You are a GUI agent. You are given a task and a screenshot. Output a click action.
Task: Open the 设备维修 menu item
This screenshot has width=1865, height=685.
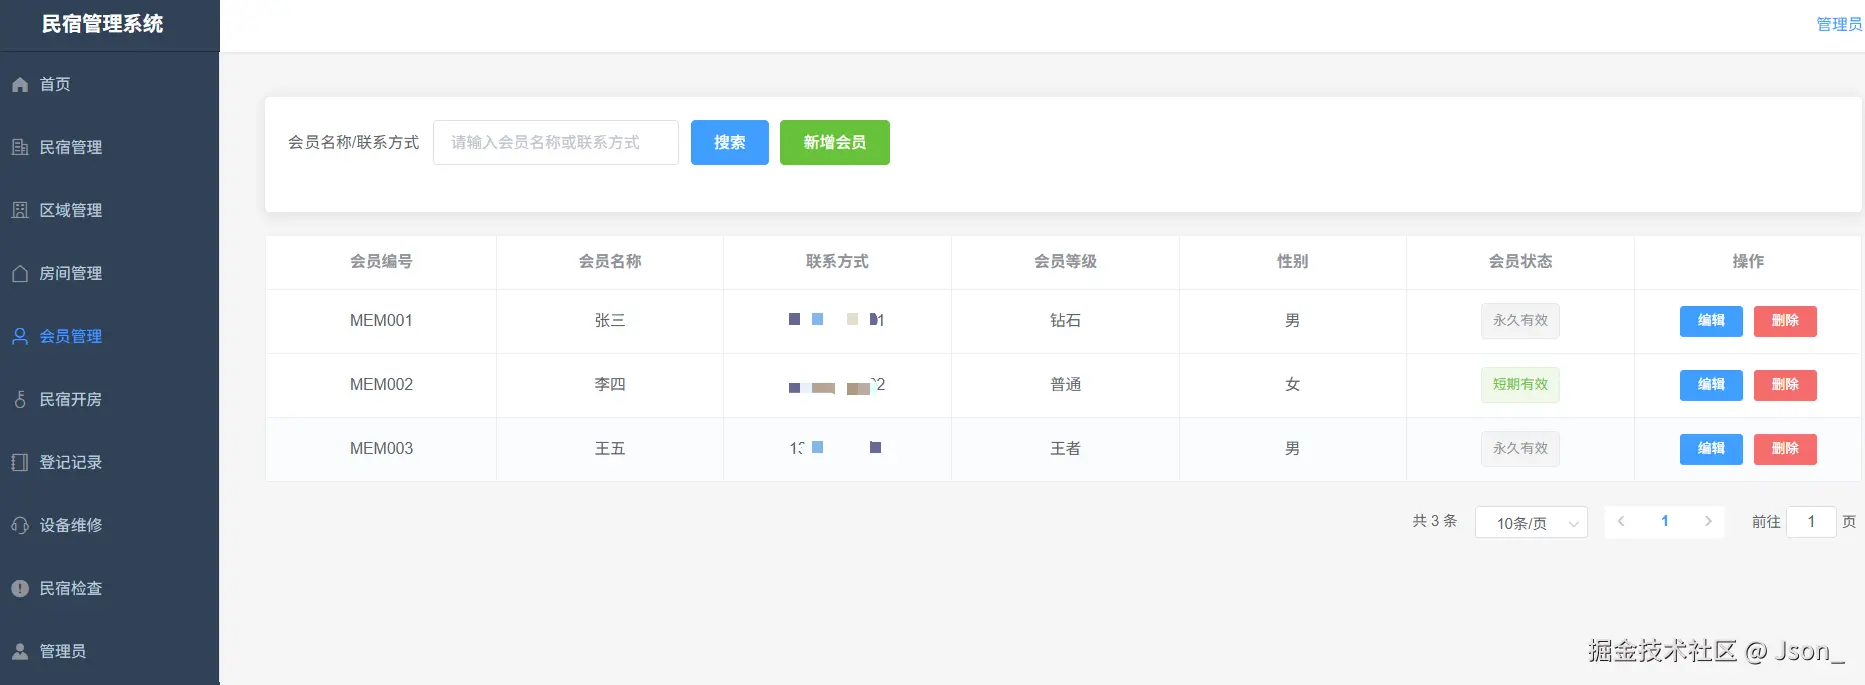pyautogui.click(x=109, y=526)
